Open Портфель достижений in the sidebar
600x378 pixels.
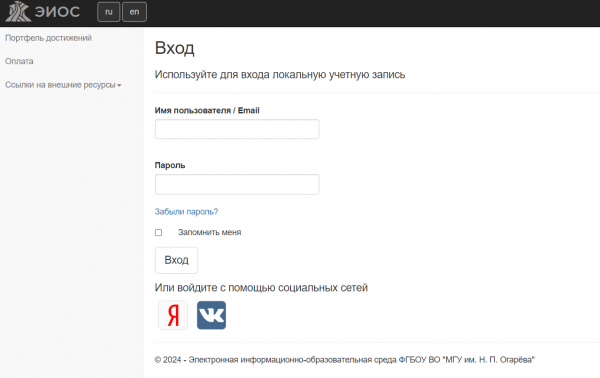pyautogui.click(x=48, y=38)
